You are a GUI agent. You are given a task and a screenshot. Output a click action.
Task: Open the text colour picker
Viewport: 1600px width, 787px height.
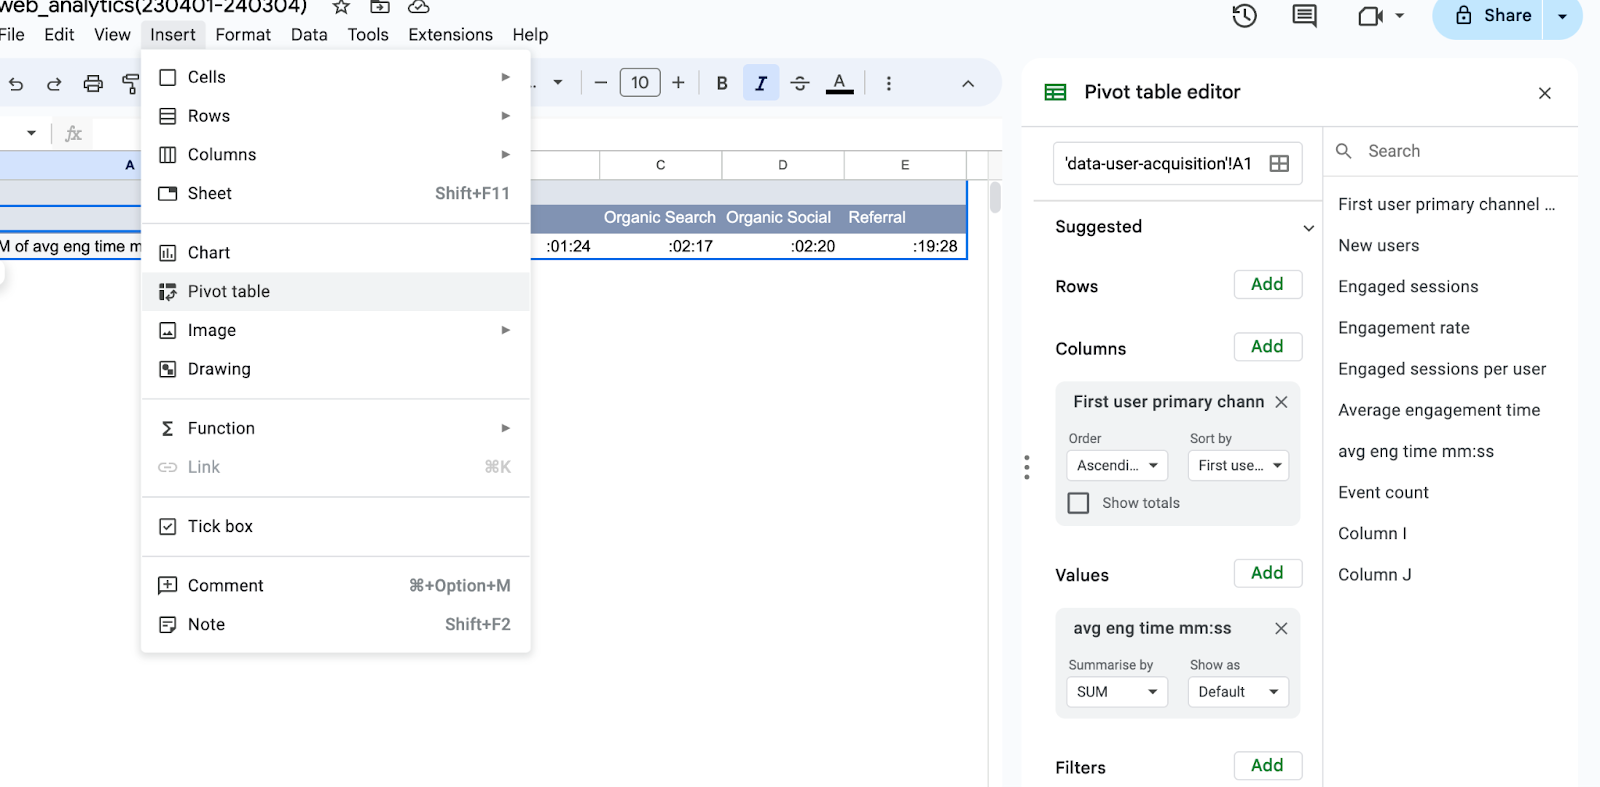[840, 84]
